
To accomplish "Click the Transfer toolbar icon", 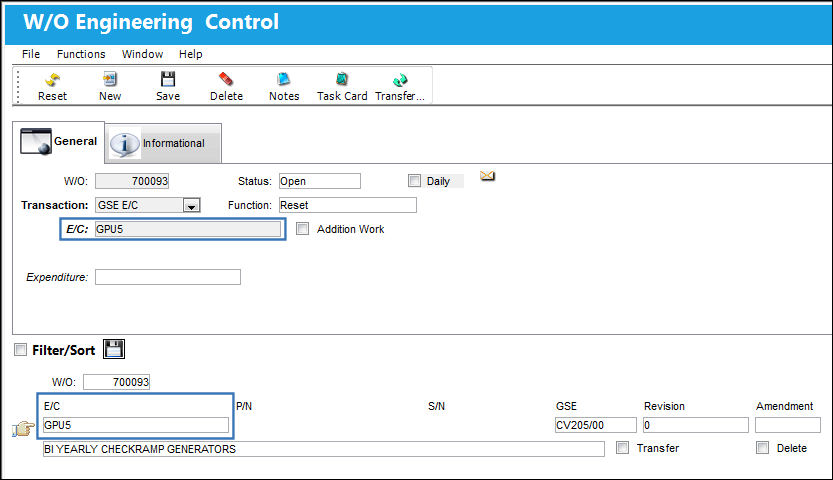I will coord(400,80).
